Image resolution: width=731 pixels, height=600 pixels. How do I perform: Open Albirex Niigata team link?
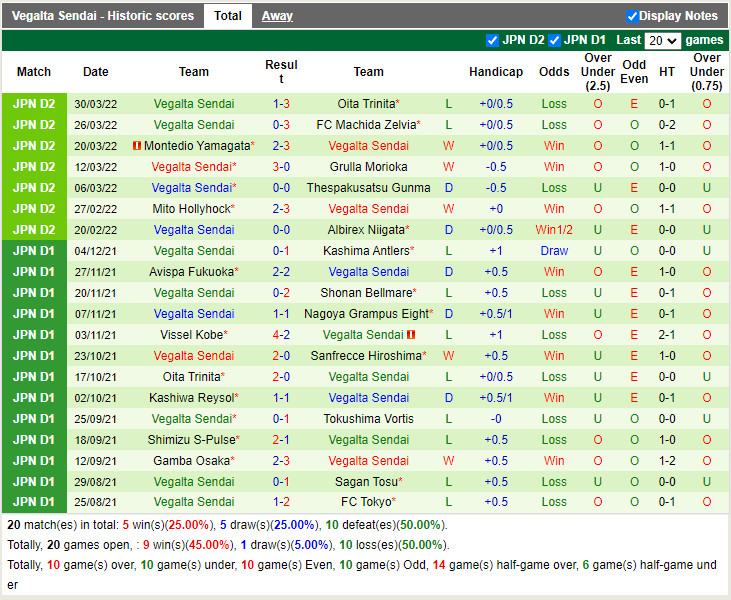pyautogui.click(x=368, y=230)
